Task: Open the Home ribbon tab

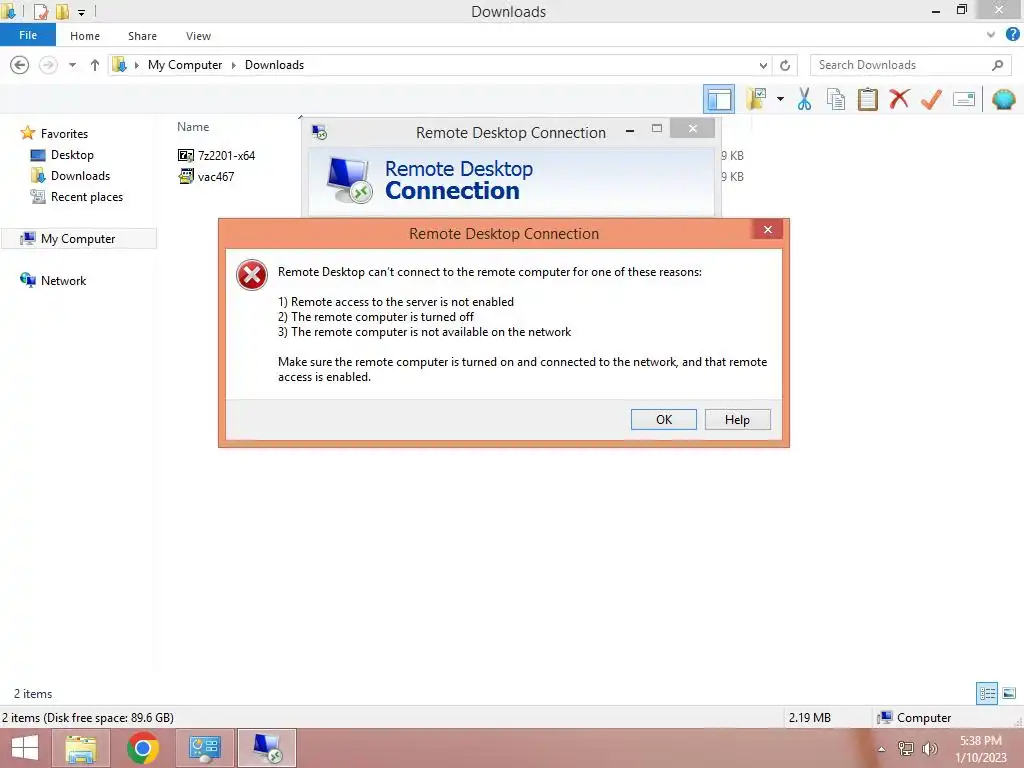Action: (x=85, y=36)
